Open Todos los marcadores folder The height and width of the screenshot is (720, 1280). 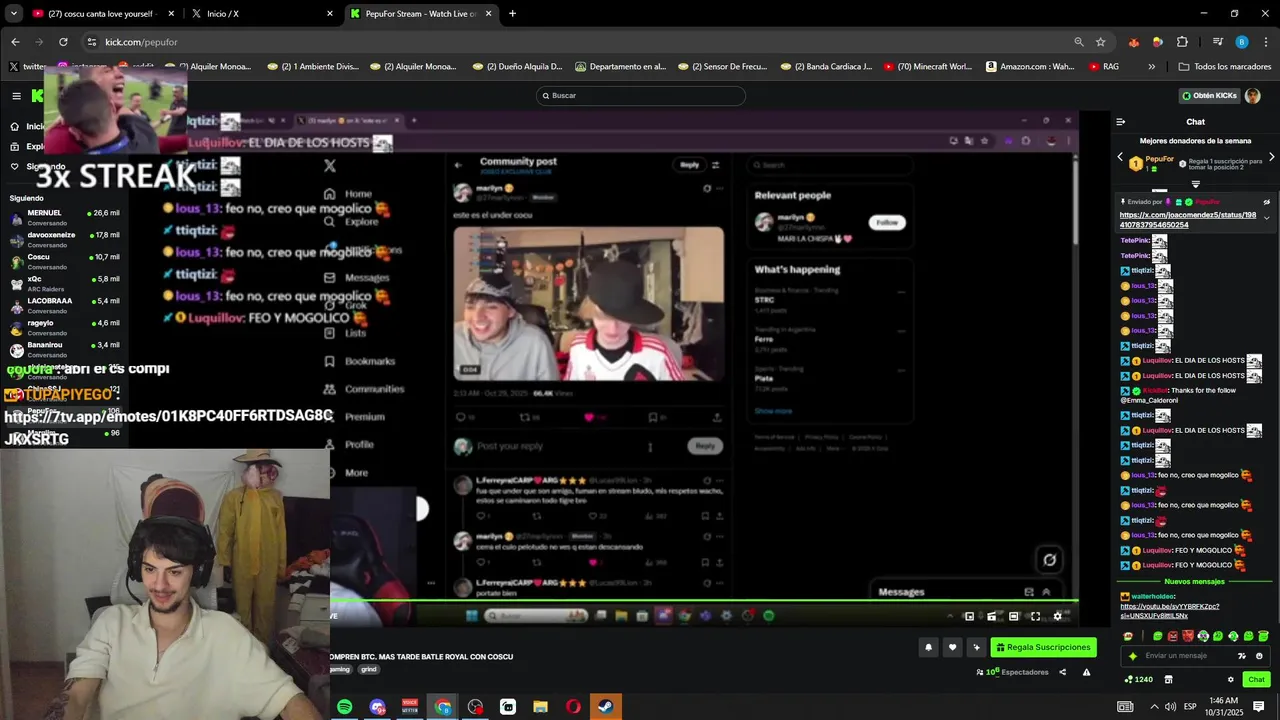1225,67
